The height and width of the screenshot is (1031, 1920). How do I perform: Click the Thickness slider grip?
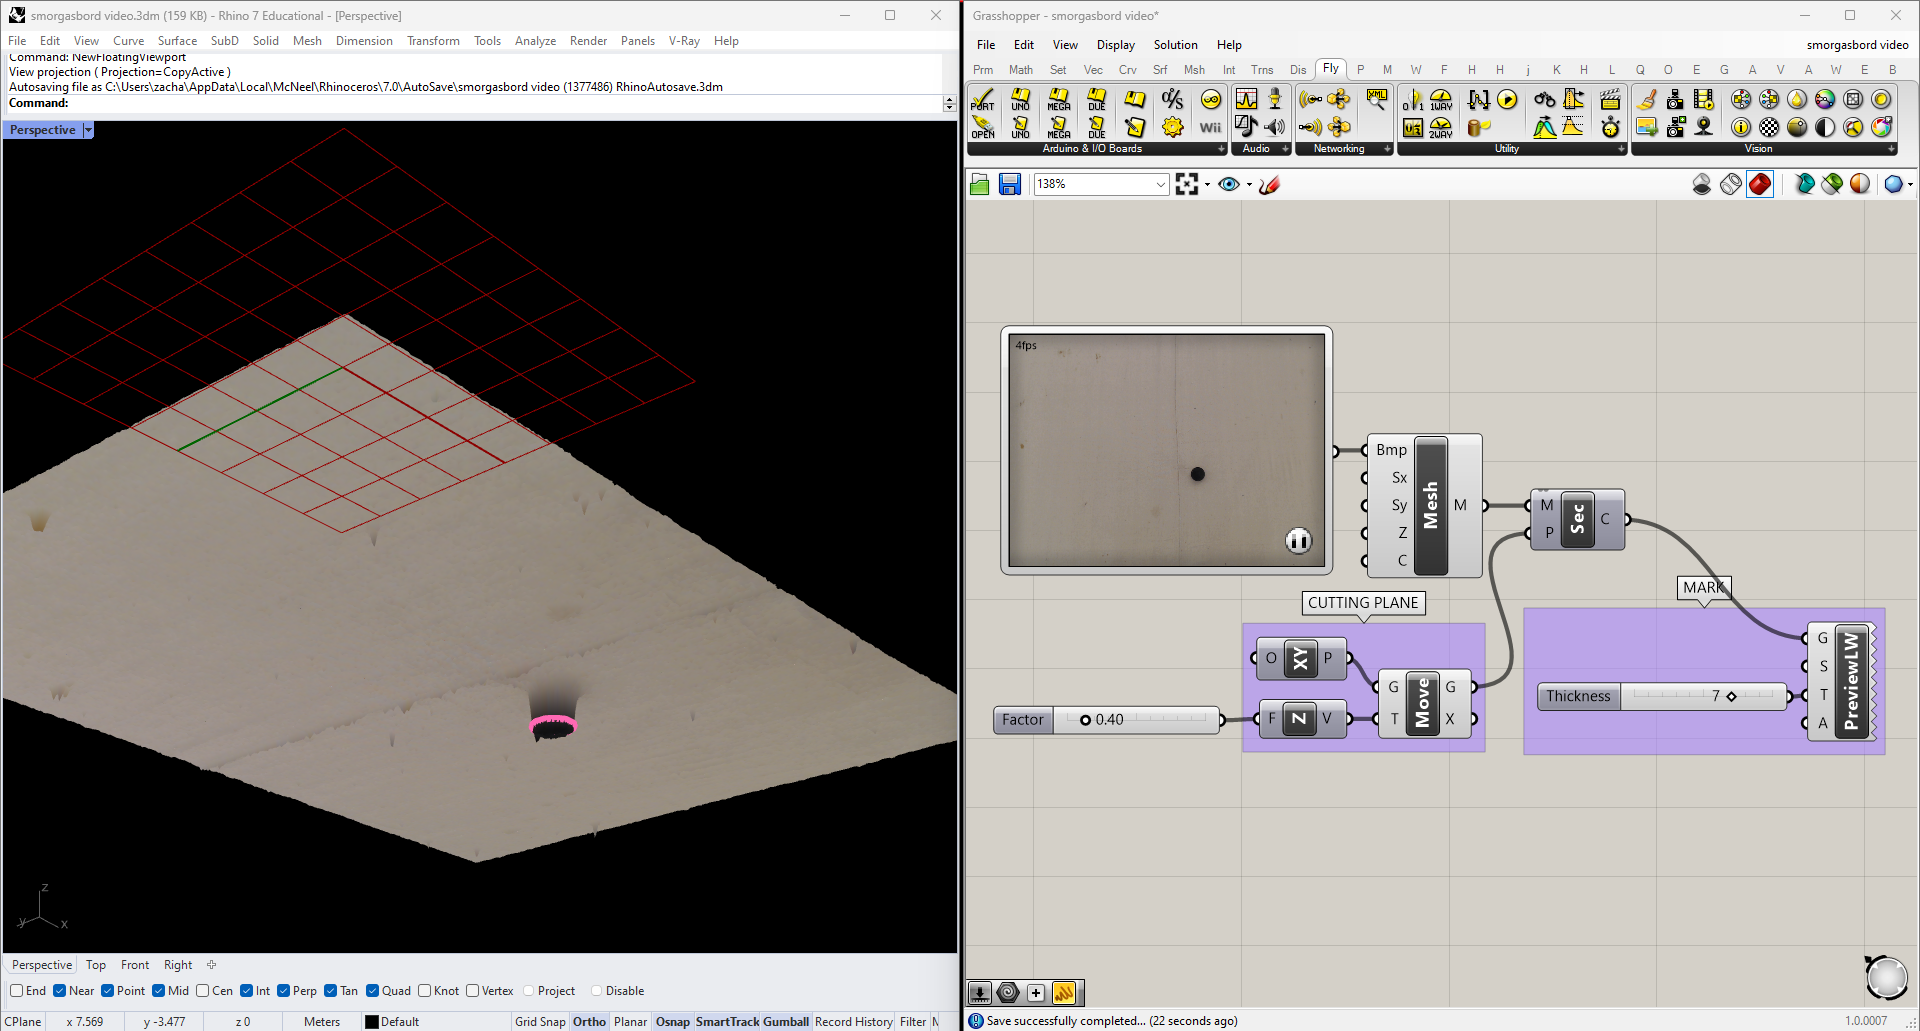pos(1731,696)
